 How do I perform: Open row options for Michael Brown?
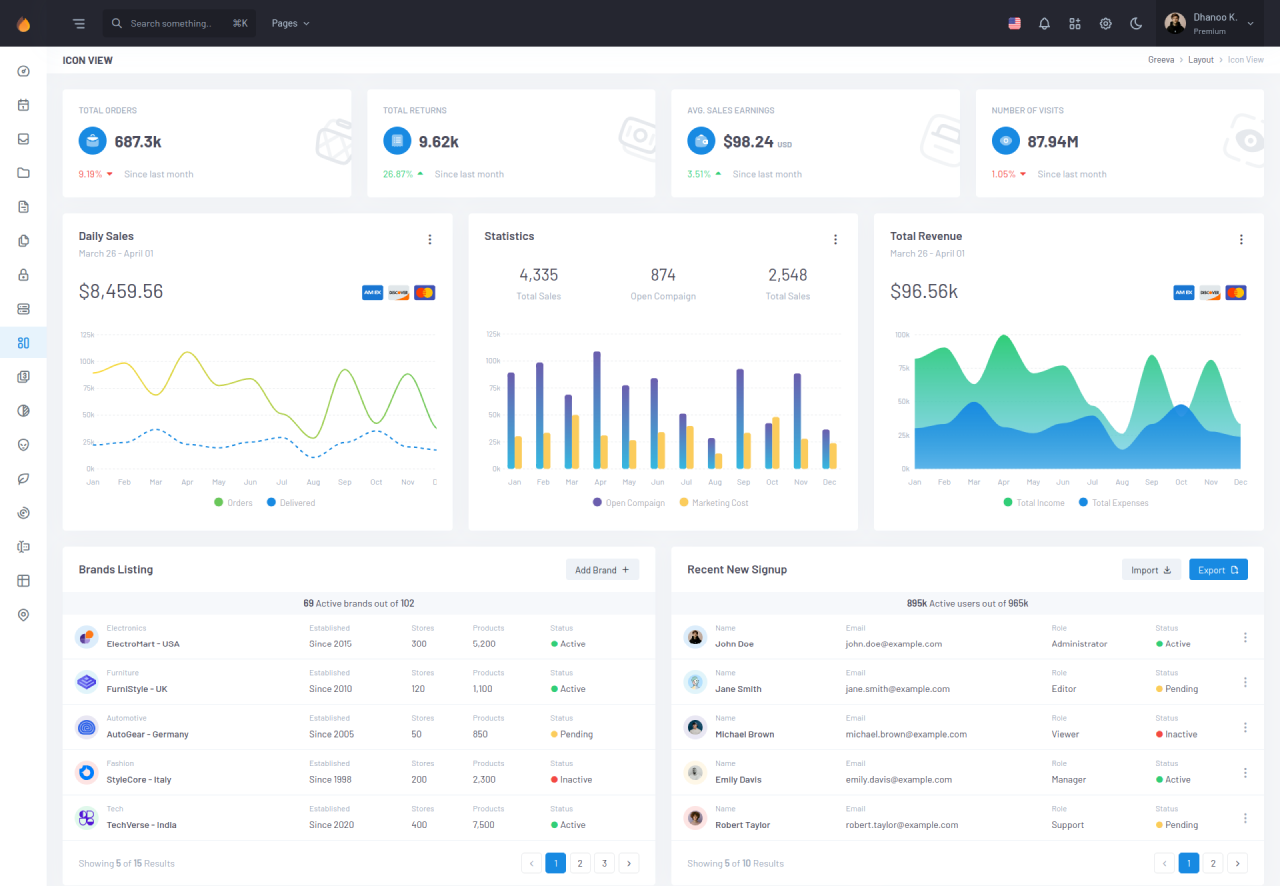point(1245,727)
